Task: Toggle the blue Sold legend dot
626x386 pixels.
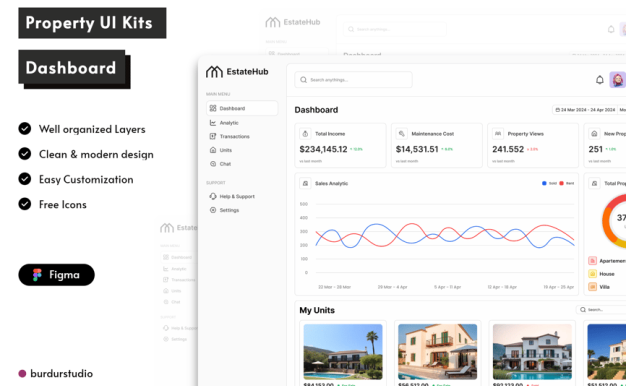Action: point(544,183)
